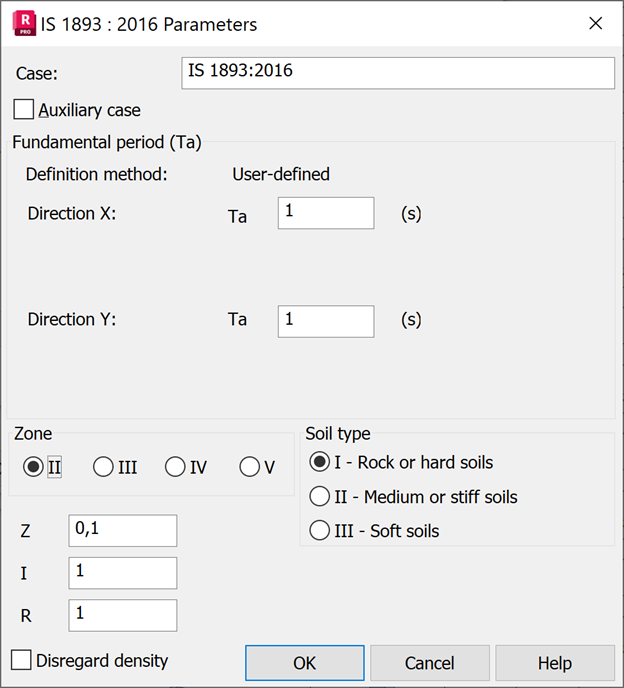Select Zone II radio button
Screen dimensions: 624x688
[x=33, y=467]
